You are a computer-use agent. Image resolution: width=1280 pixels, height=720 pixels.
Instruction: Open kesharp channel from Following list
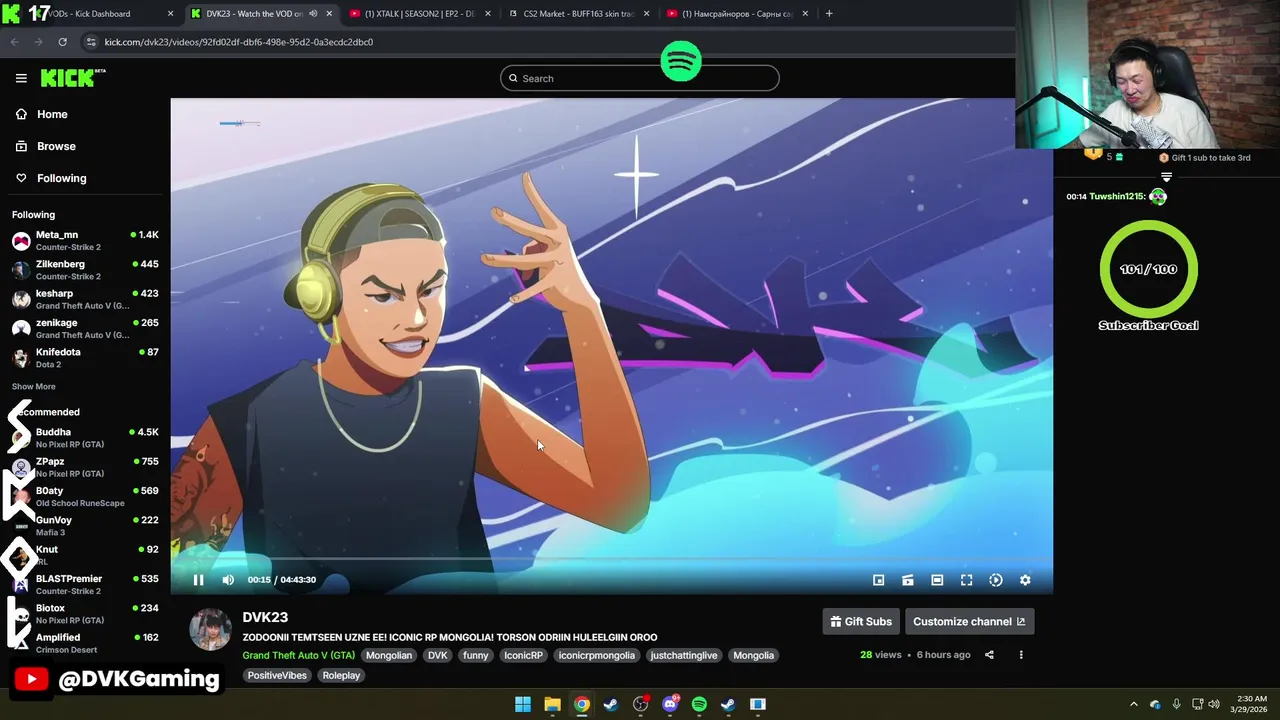(85, 299)
